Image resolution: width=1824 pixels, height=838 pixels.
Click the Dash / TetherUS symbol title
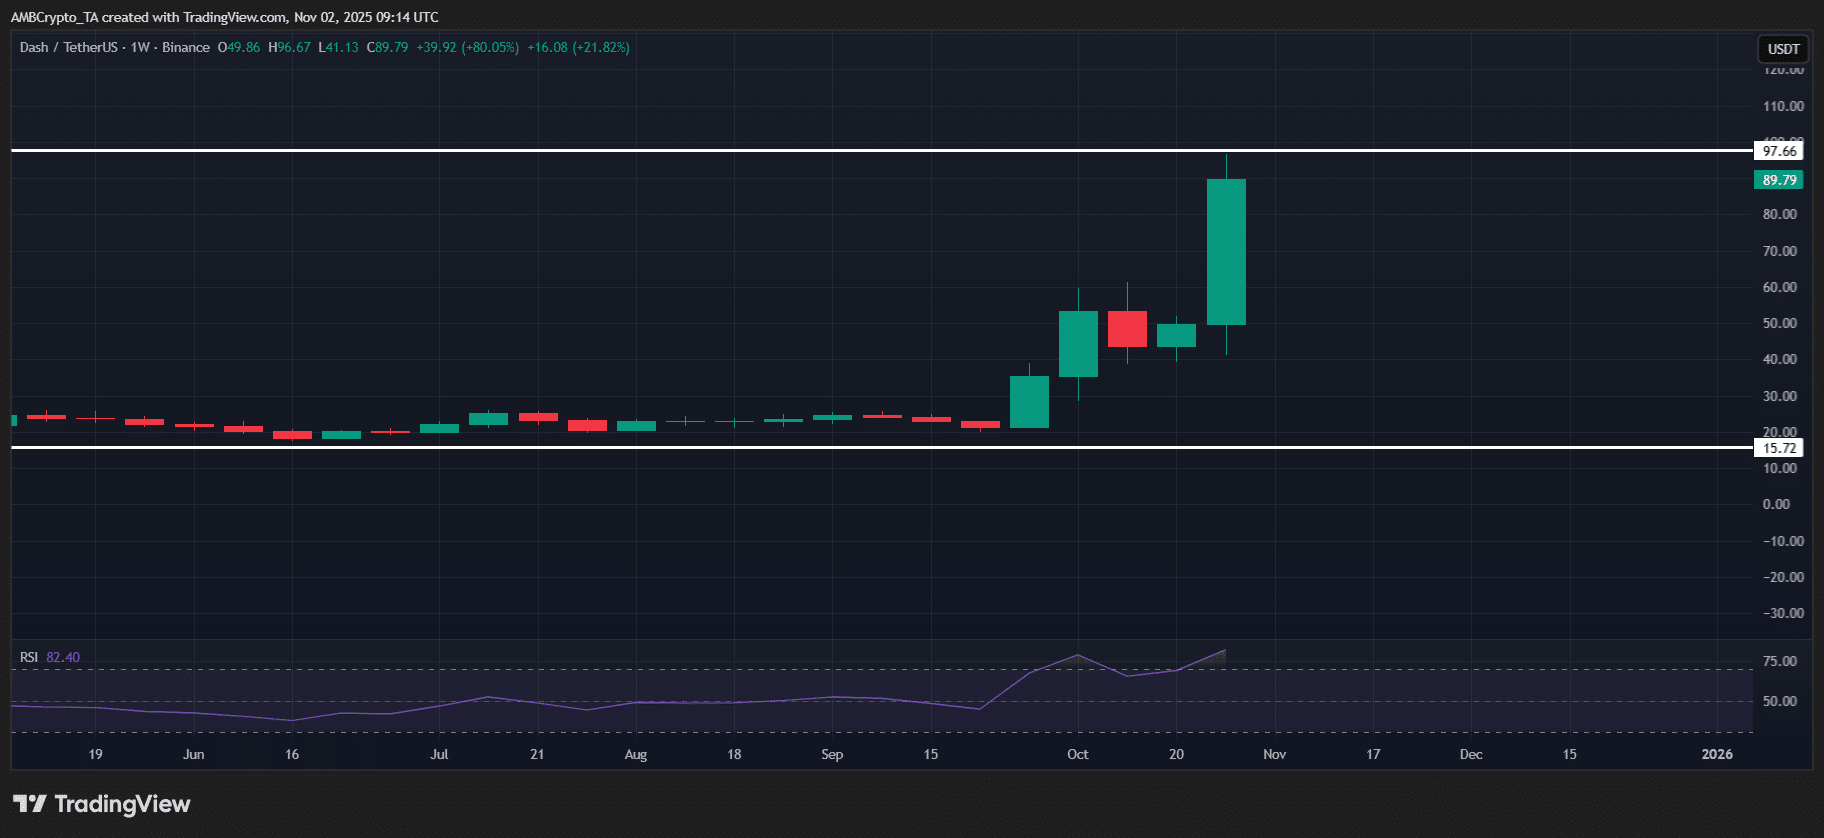(68, 47)
